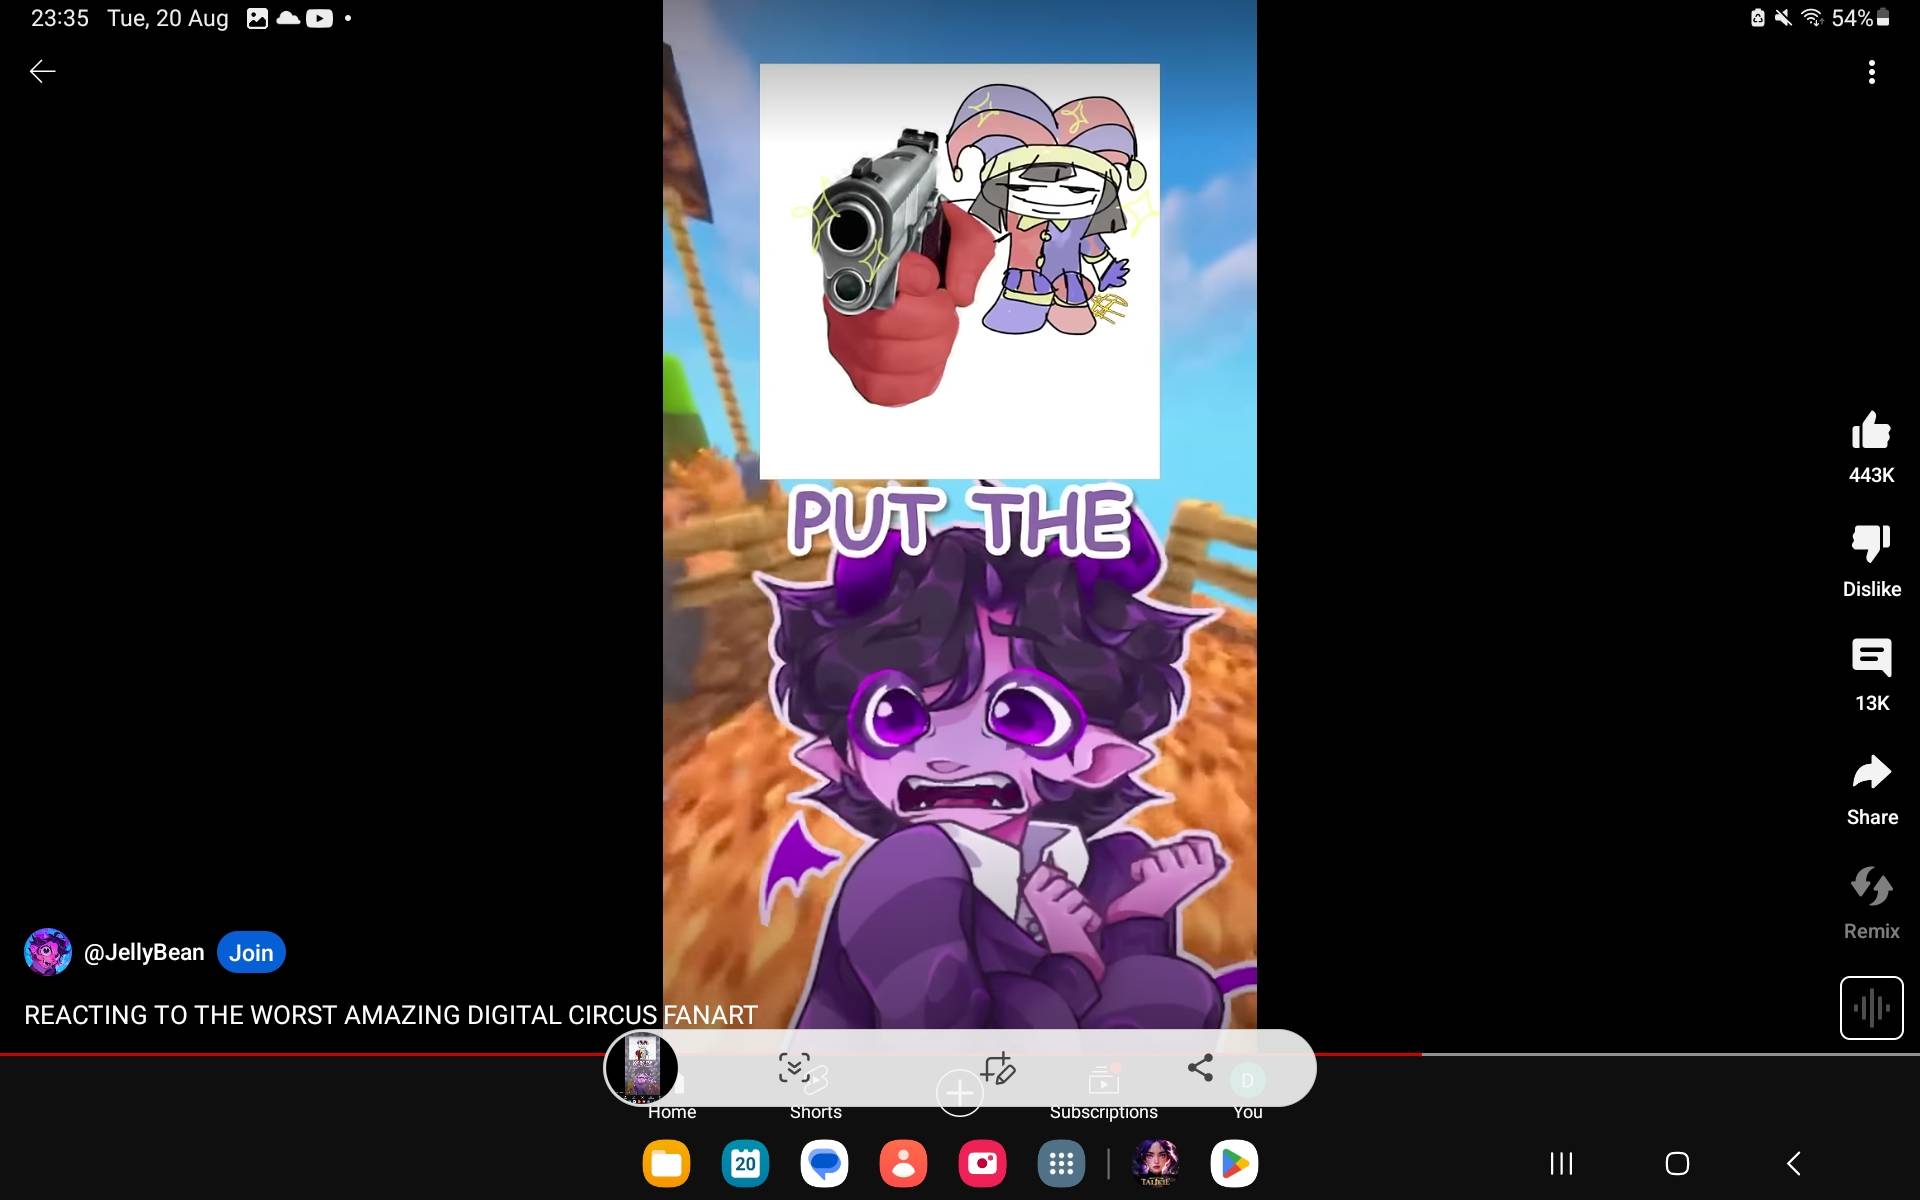This screenshot has width=1920, height=1200.
Task: Open the apps drawer grid icon
Action: click(x=1061, y=1163)
